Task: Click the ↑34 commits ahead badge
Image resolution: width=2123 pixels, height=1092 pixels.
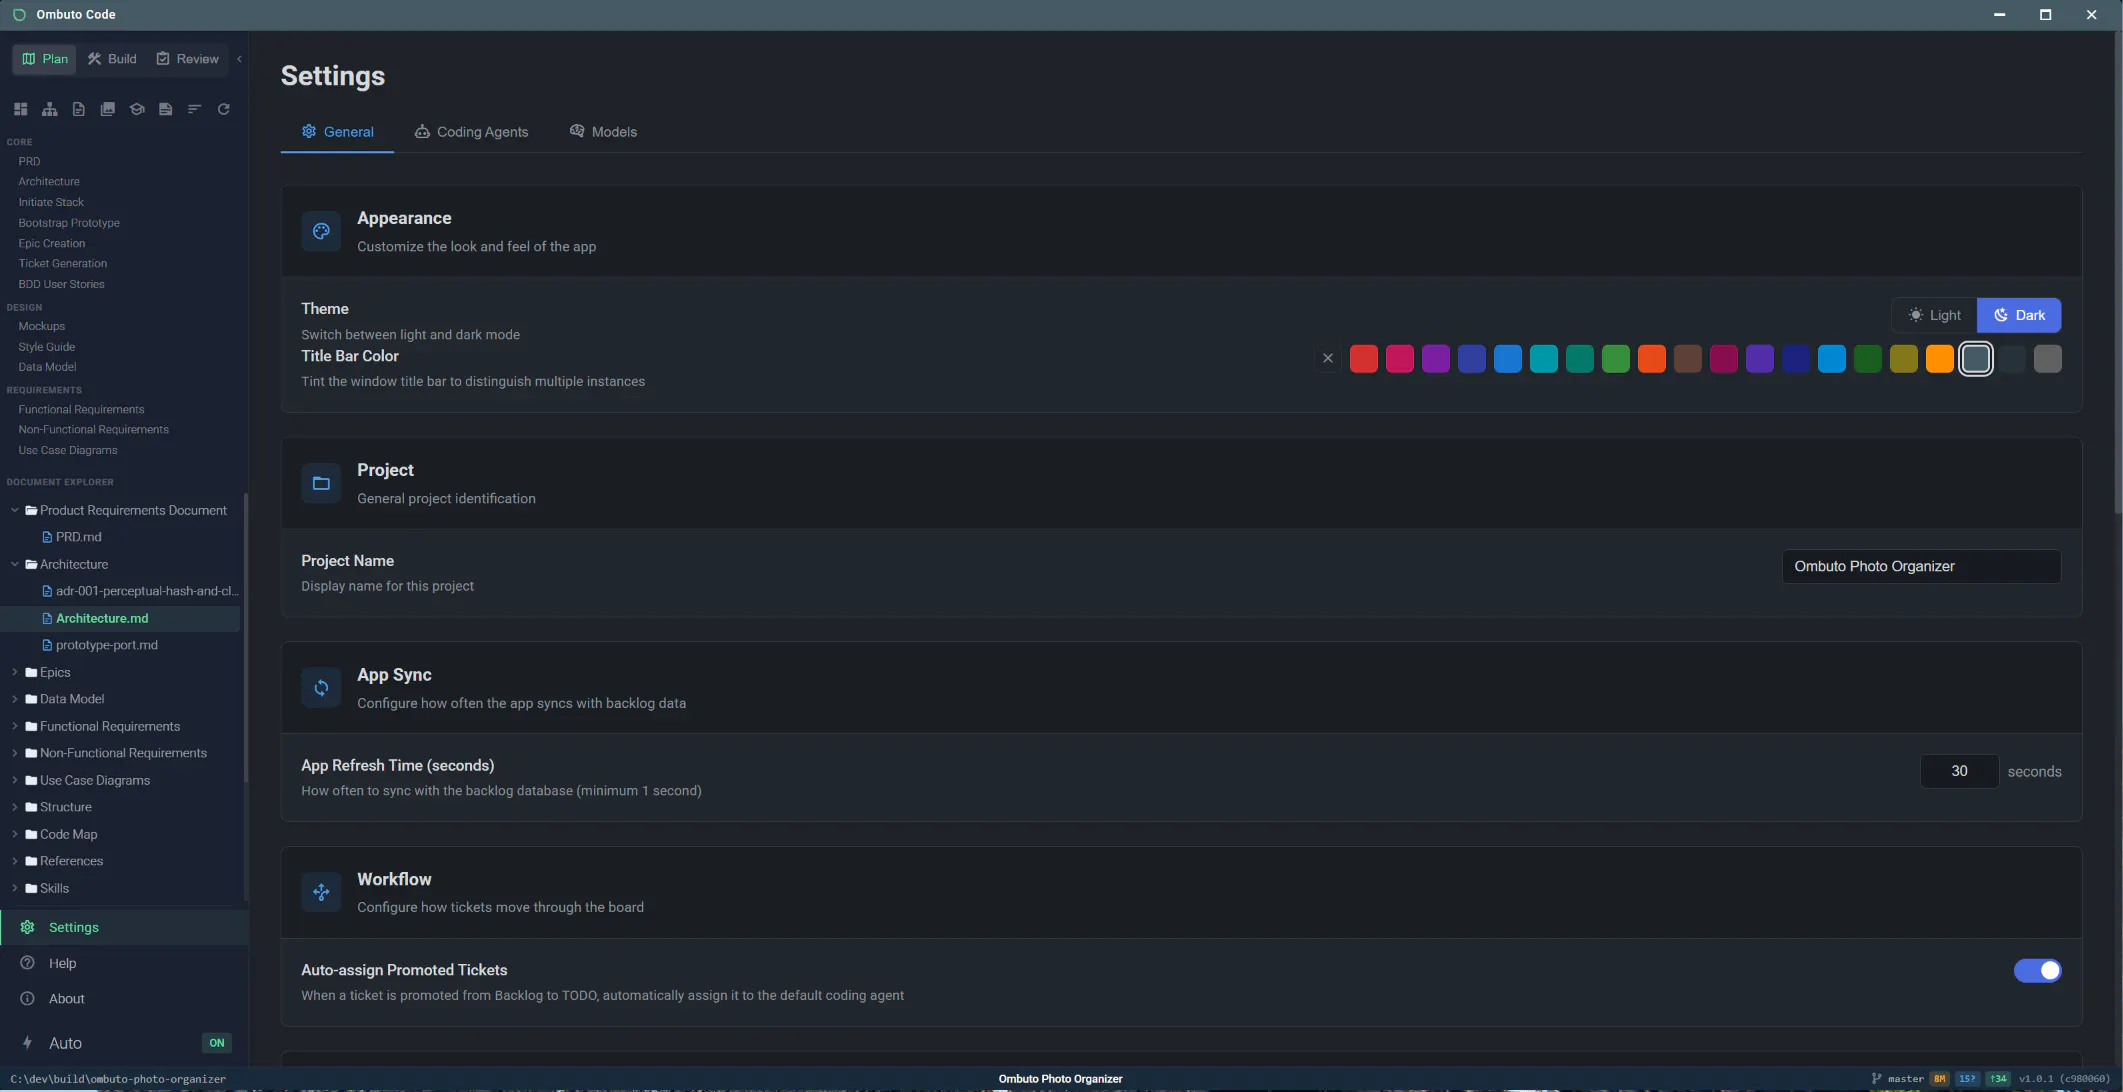Action: coord(1998,1079)
